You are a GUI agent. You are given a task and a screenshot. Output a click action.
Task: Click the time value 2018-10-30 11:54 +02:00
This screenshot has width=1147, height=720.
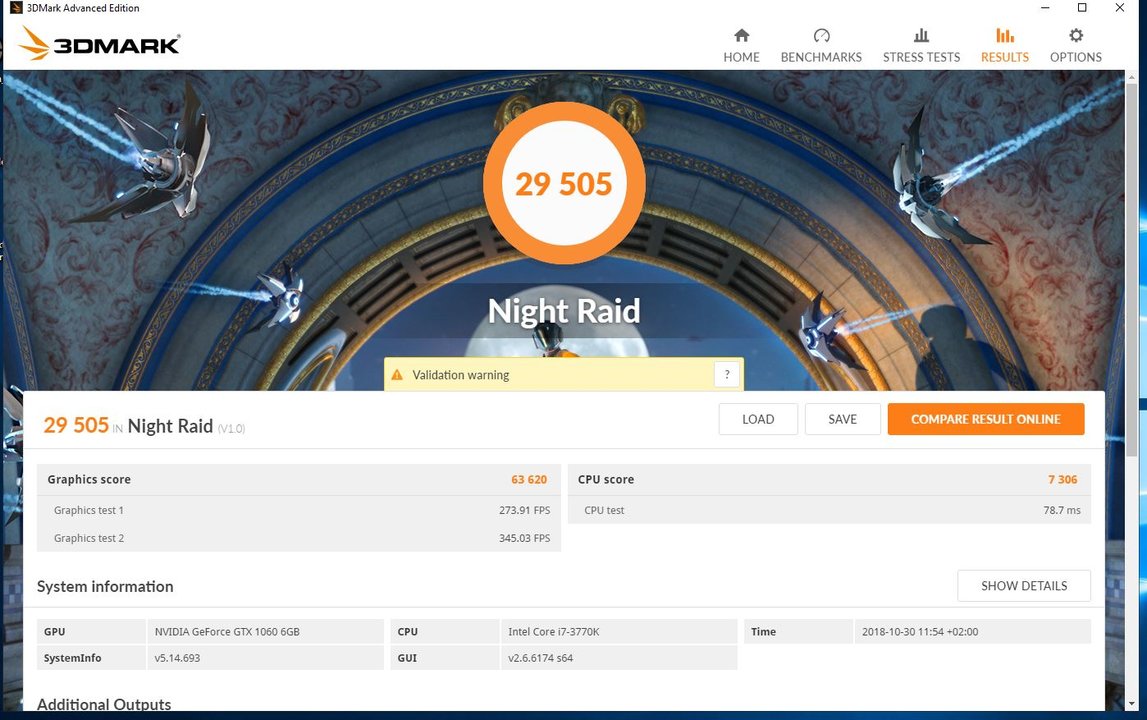920,631
